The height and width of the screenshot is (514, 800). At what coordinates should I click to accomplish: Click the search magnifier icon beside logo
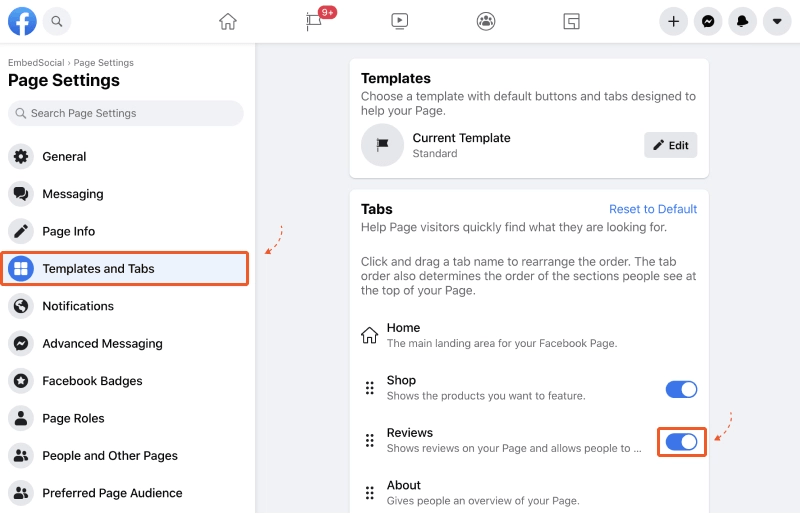point(57,21)
